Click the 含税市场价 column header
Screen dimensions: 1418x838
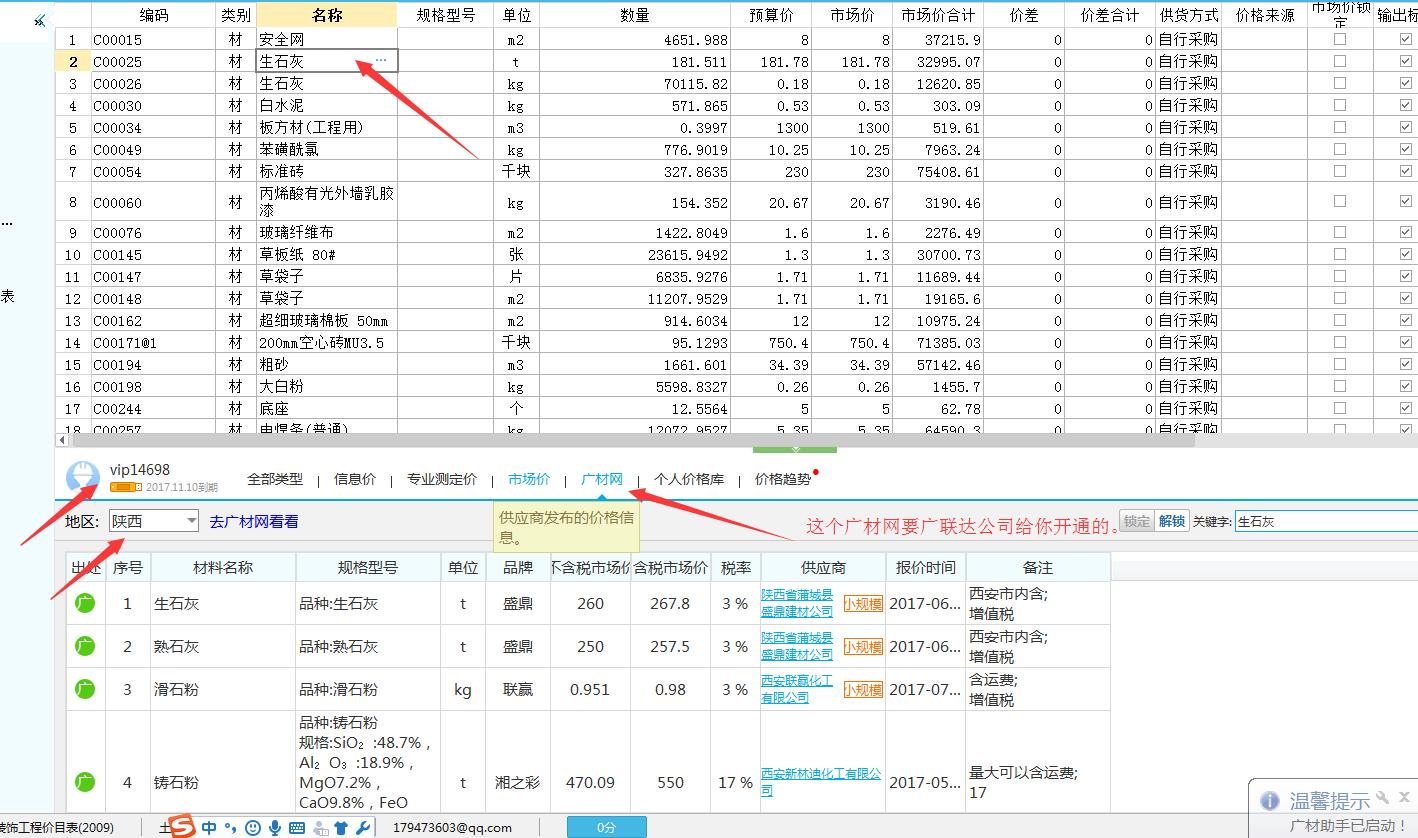670,567
